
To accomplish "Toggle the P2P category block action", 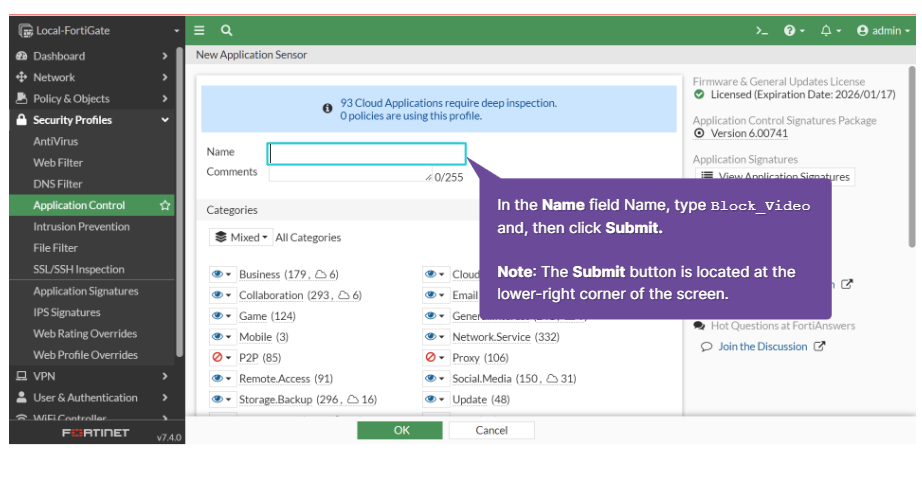I will point(222,357).
